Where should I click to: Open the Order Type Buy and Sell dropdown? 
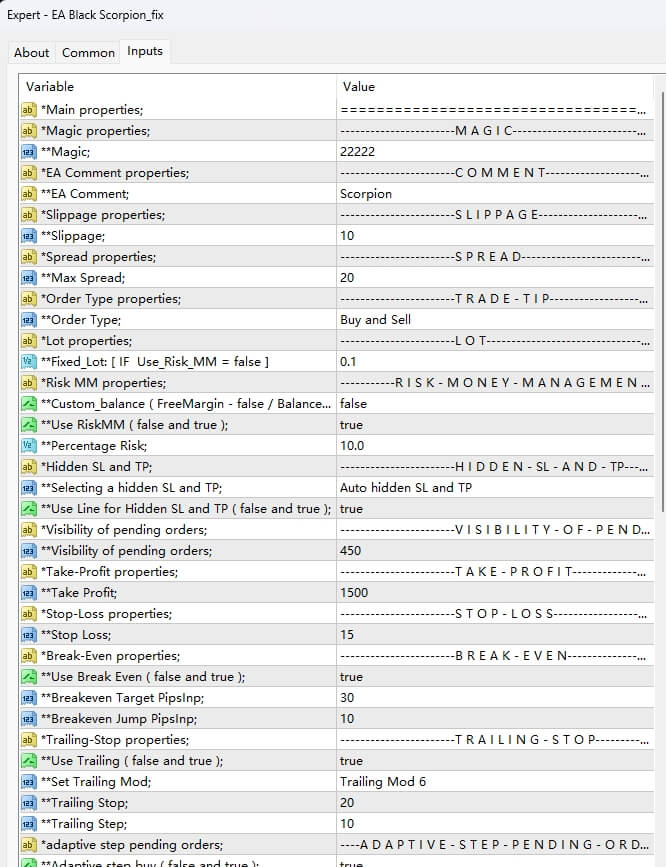pyautogui.click(x=376, y=320)
